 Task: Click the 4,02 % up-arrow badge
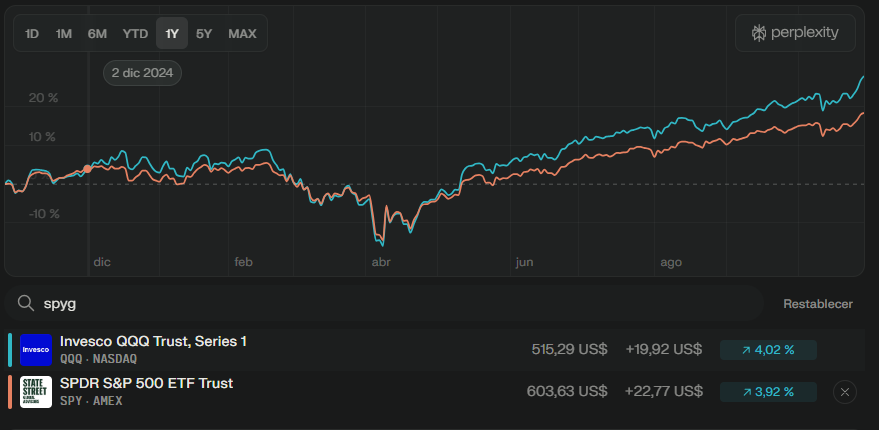click(x=768, y=350)
